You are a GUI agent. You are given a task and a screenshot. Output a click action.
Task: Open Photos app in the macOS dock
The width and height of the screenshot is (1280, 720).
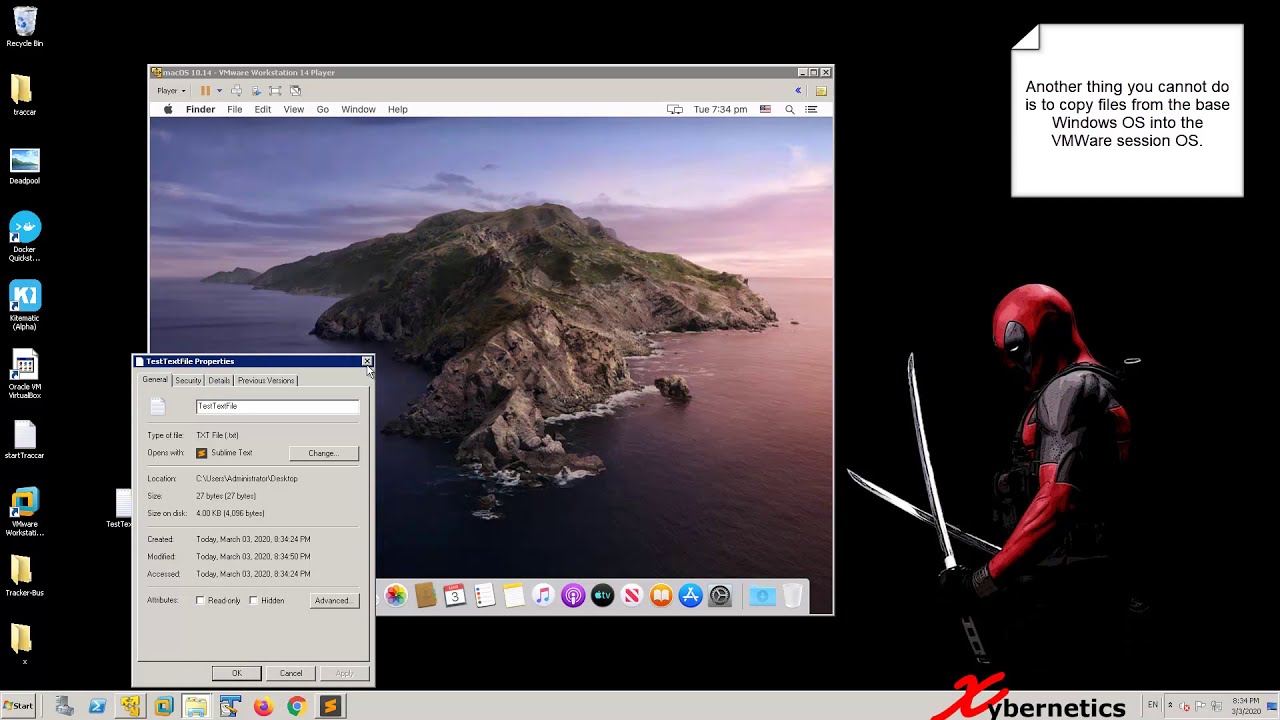[x=396, y=596]
